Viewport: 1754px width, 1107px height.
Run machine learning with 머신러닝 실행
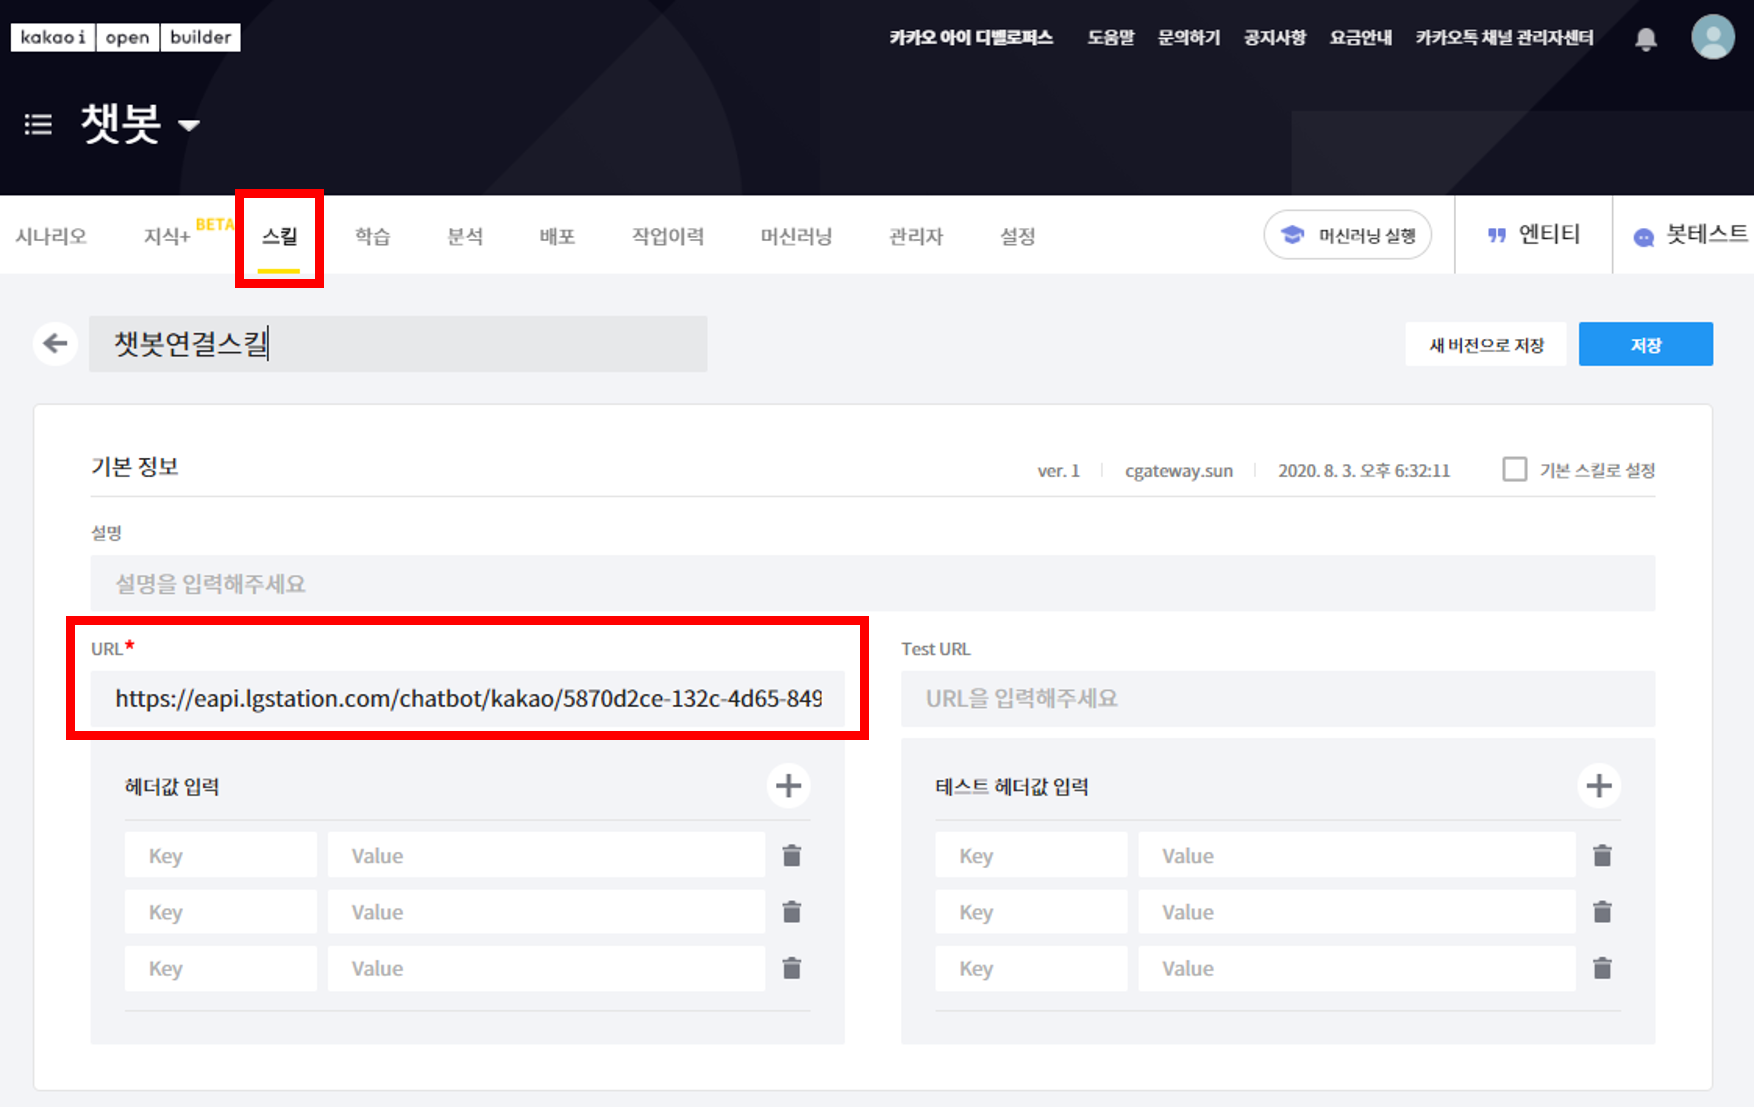pos(1347,236)
